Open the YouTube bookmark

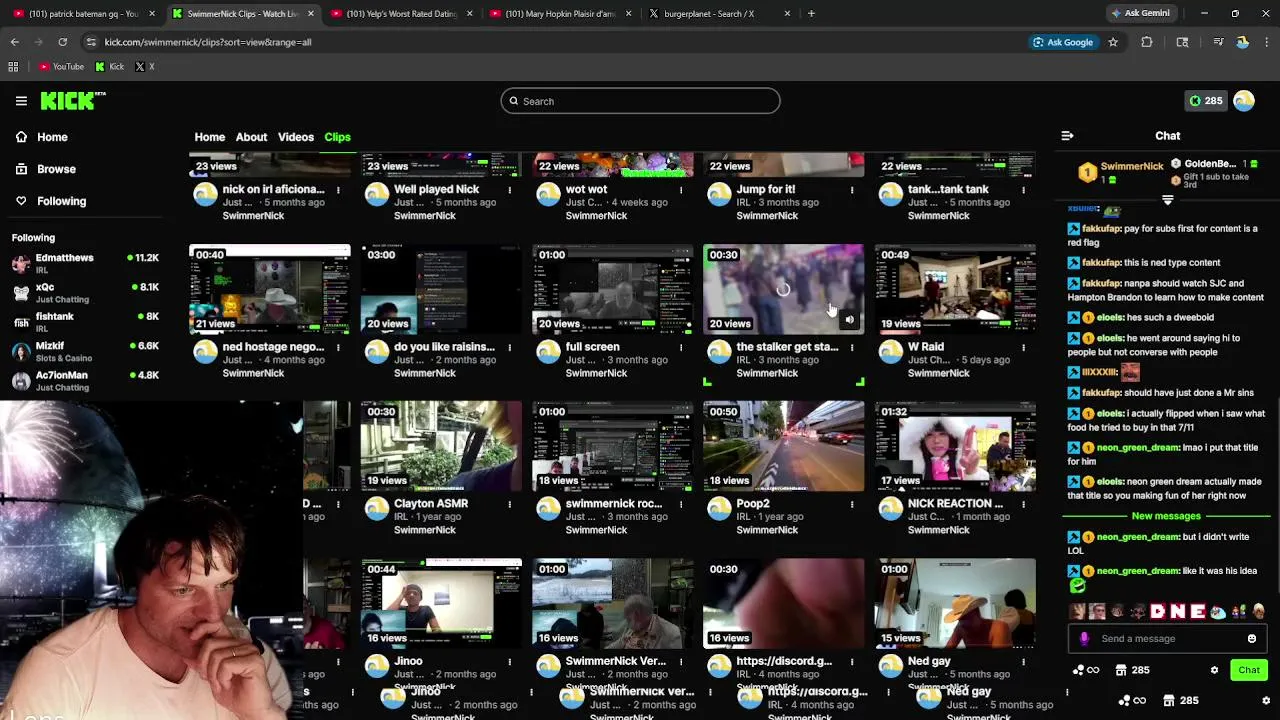coord(61,67)
